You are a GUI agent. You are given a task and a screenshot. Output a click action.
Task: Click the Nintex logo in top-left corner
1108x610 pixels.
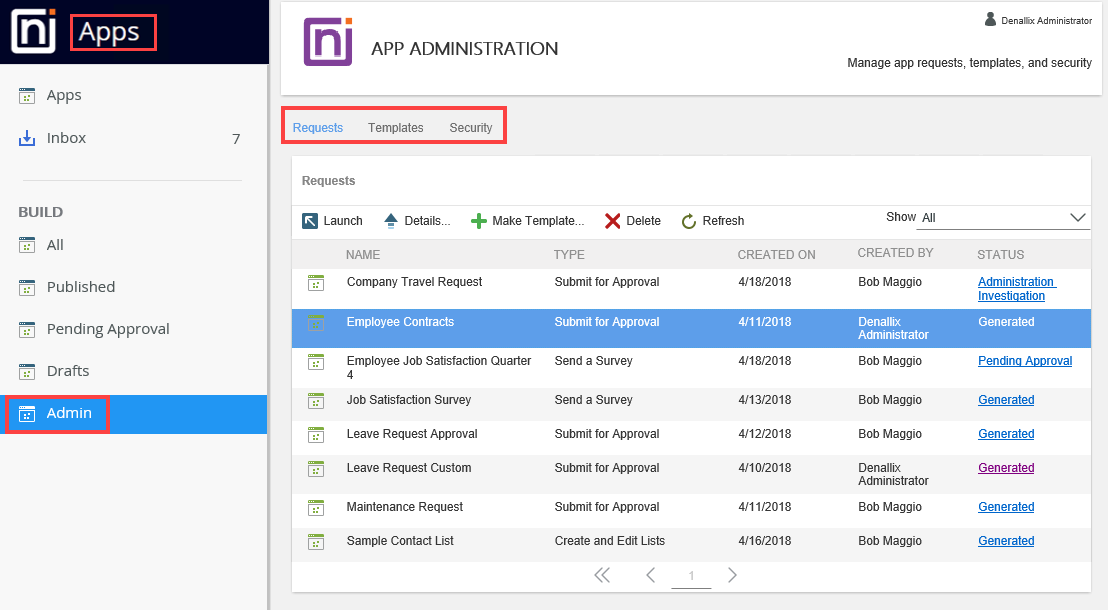[33, 32]
